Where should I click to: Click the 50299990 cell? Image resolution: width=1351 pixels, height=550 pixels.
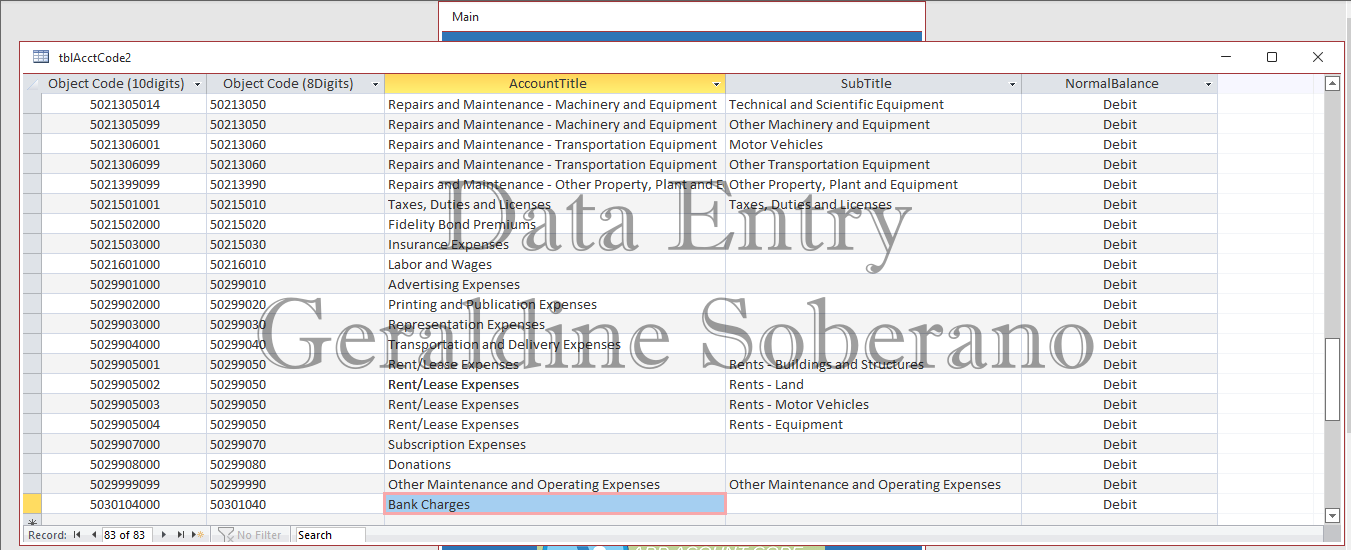[295, 484]
